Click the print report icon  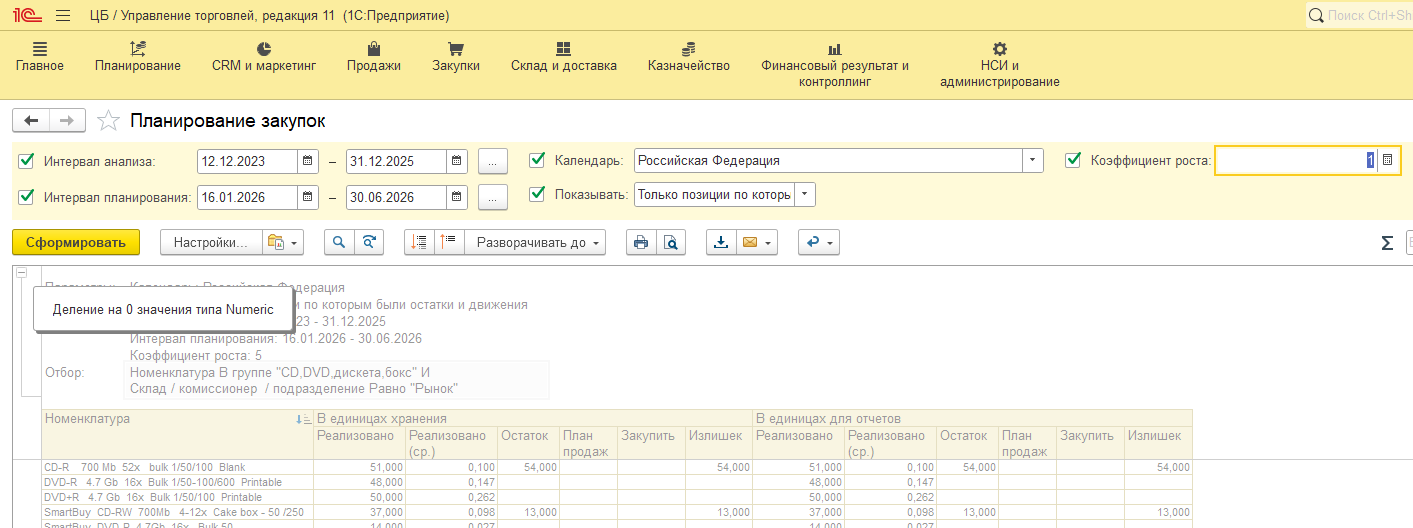tap(641, 242)
